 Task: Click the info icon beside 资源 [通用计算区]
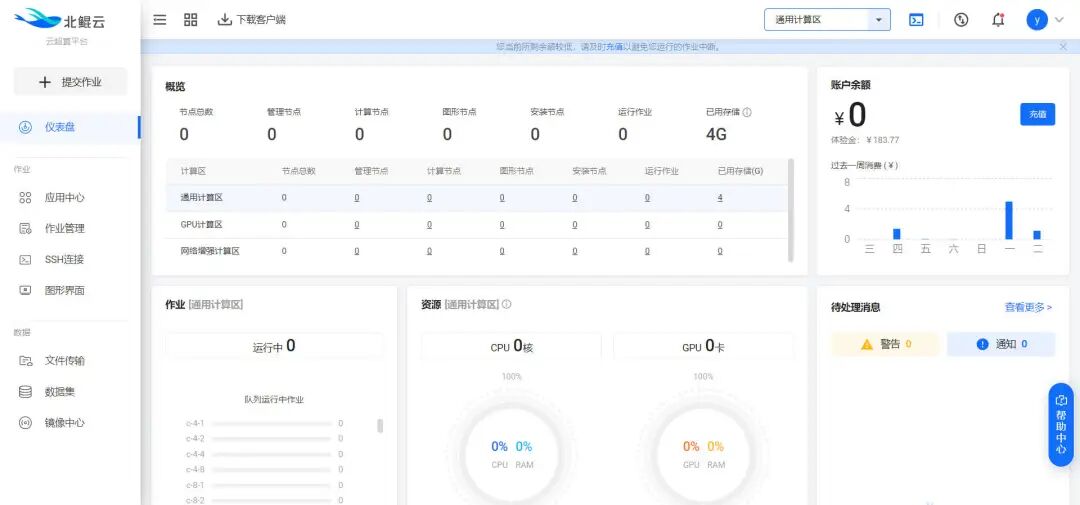click(x=506, y=304)
